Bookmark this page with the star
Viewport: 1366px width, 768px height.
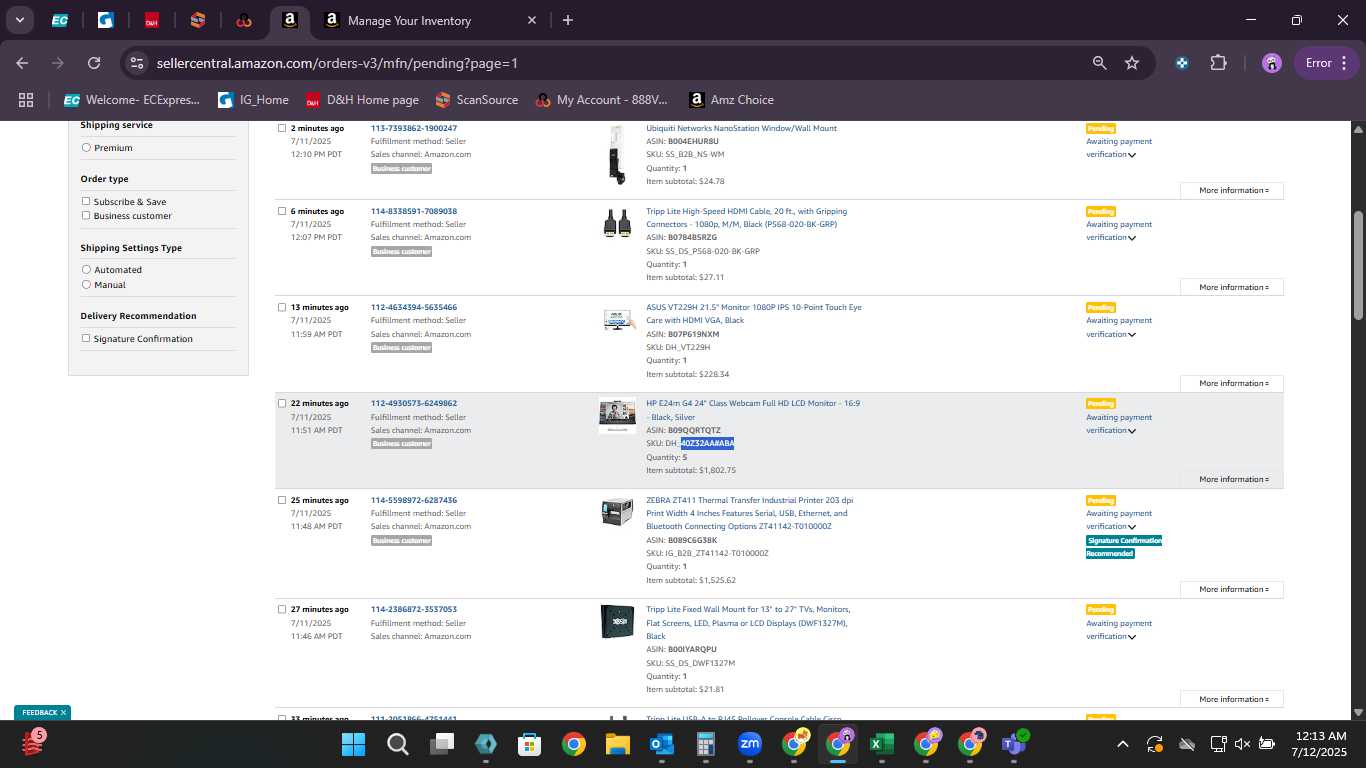coord(1132,63)
